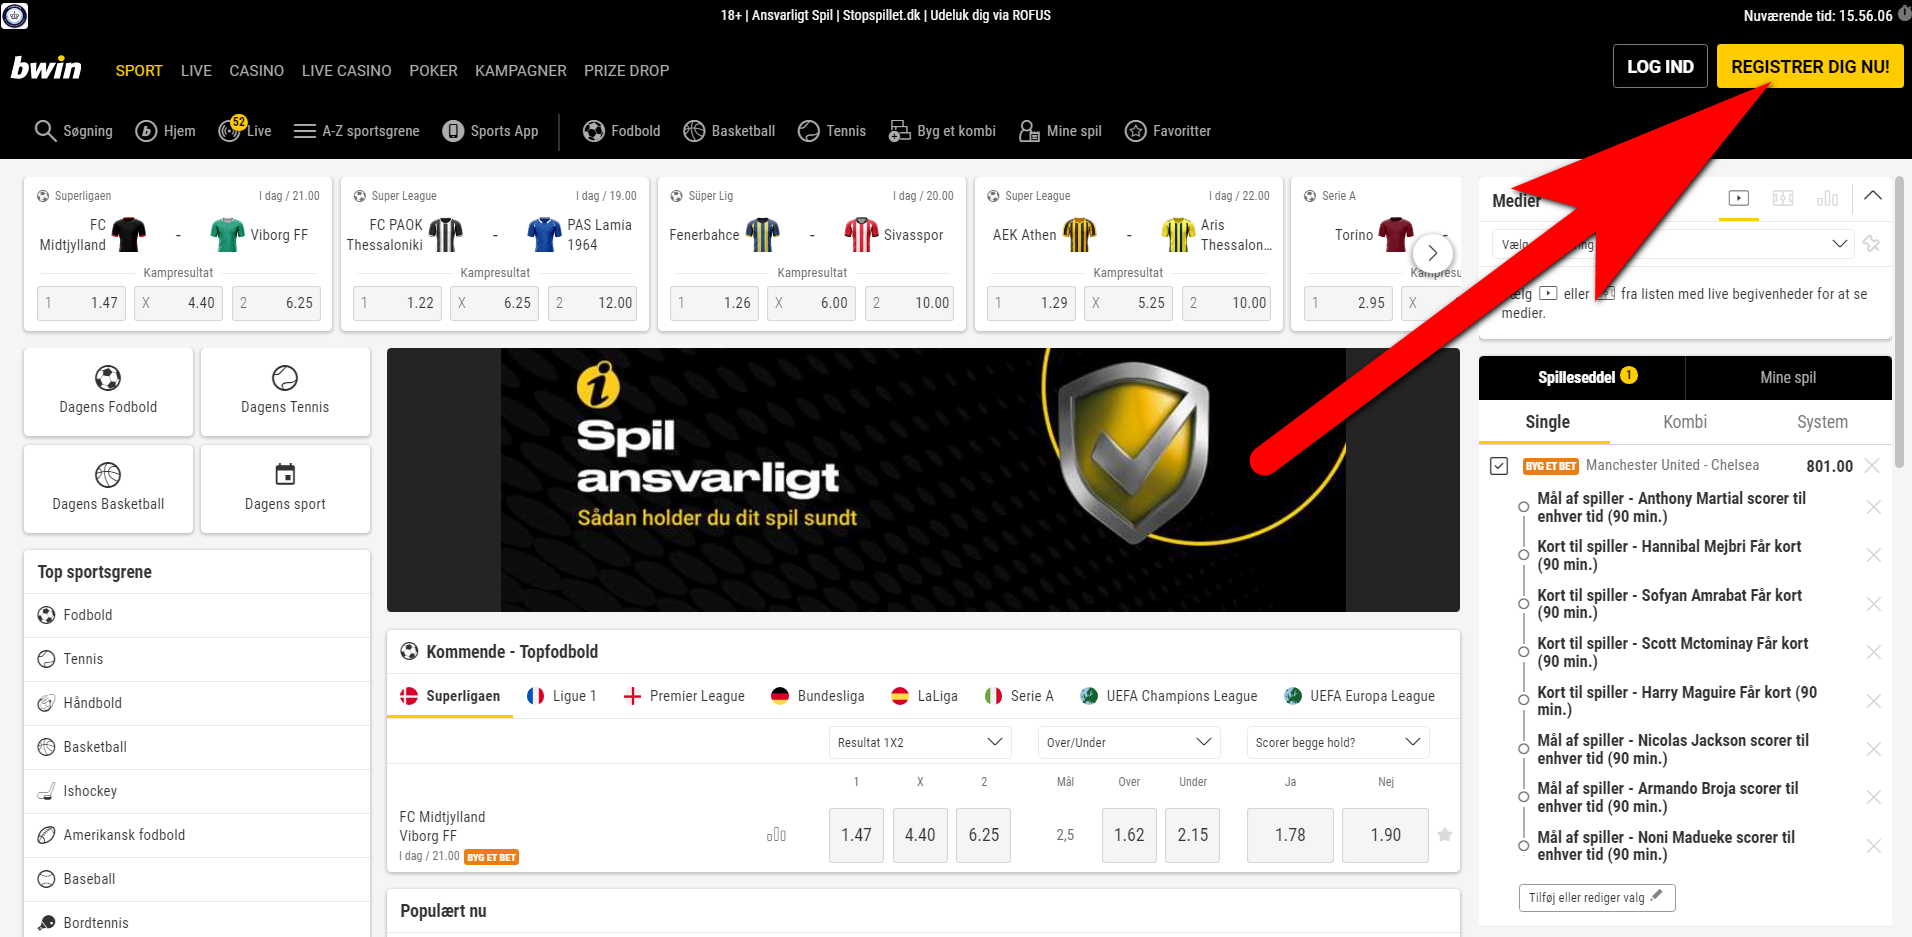The image size is (1912, 937).
Task: Open Tennis in top navigation bar
Action: click(832, 131)
